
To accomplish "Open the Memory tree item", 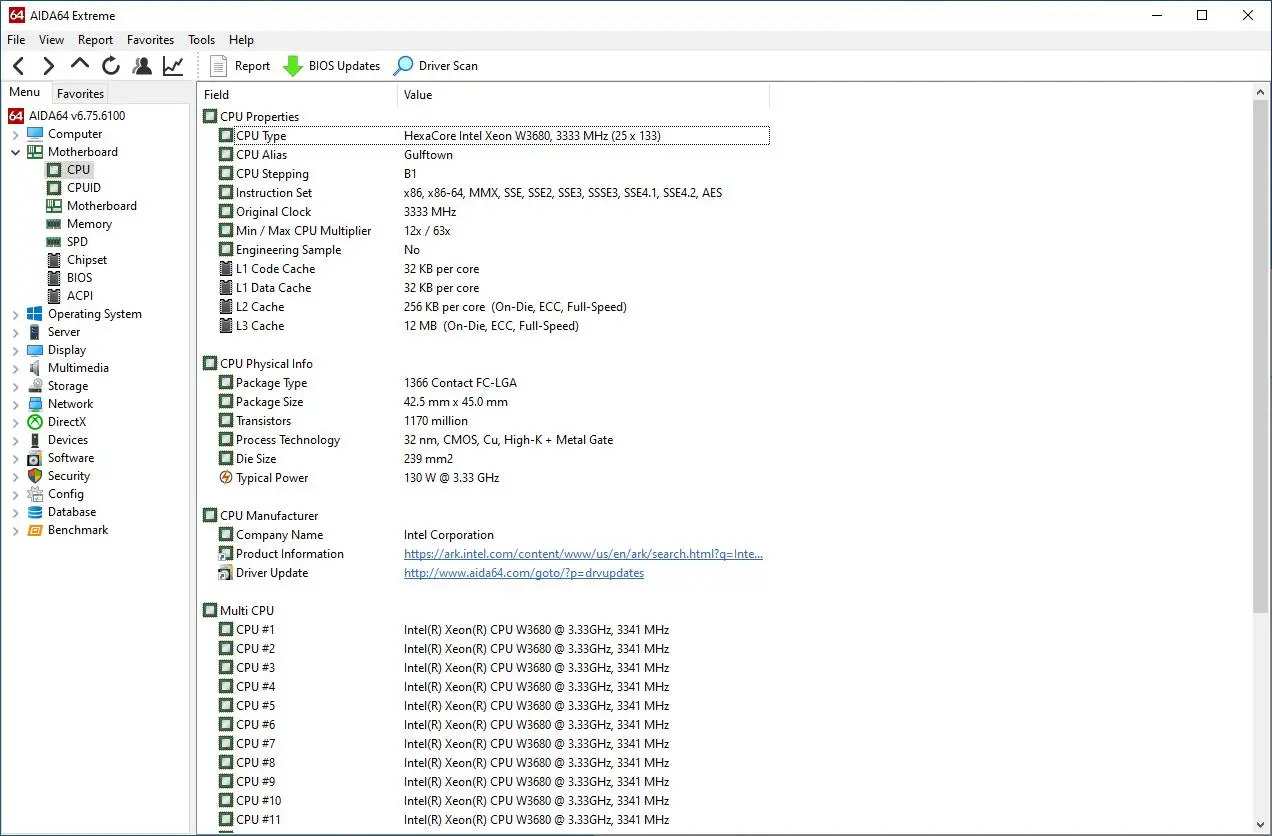I will coord(89,224).
